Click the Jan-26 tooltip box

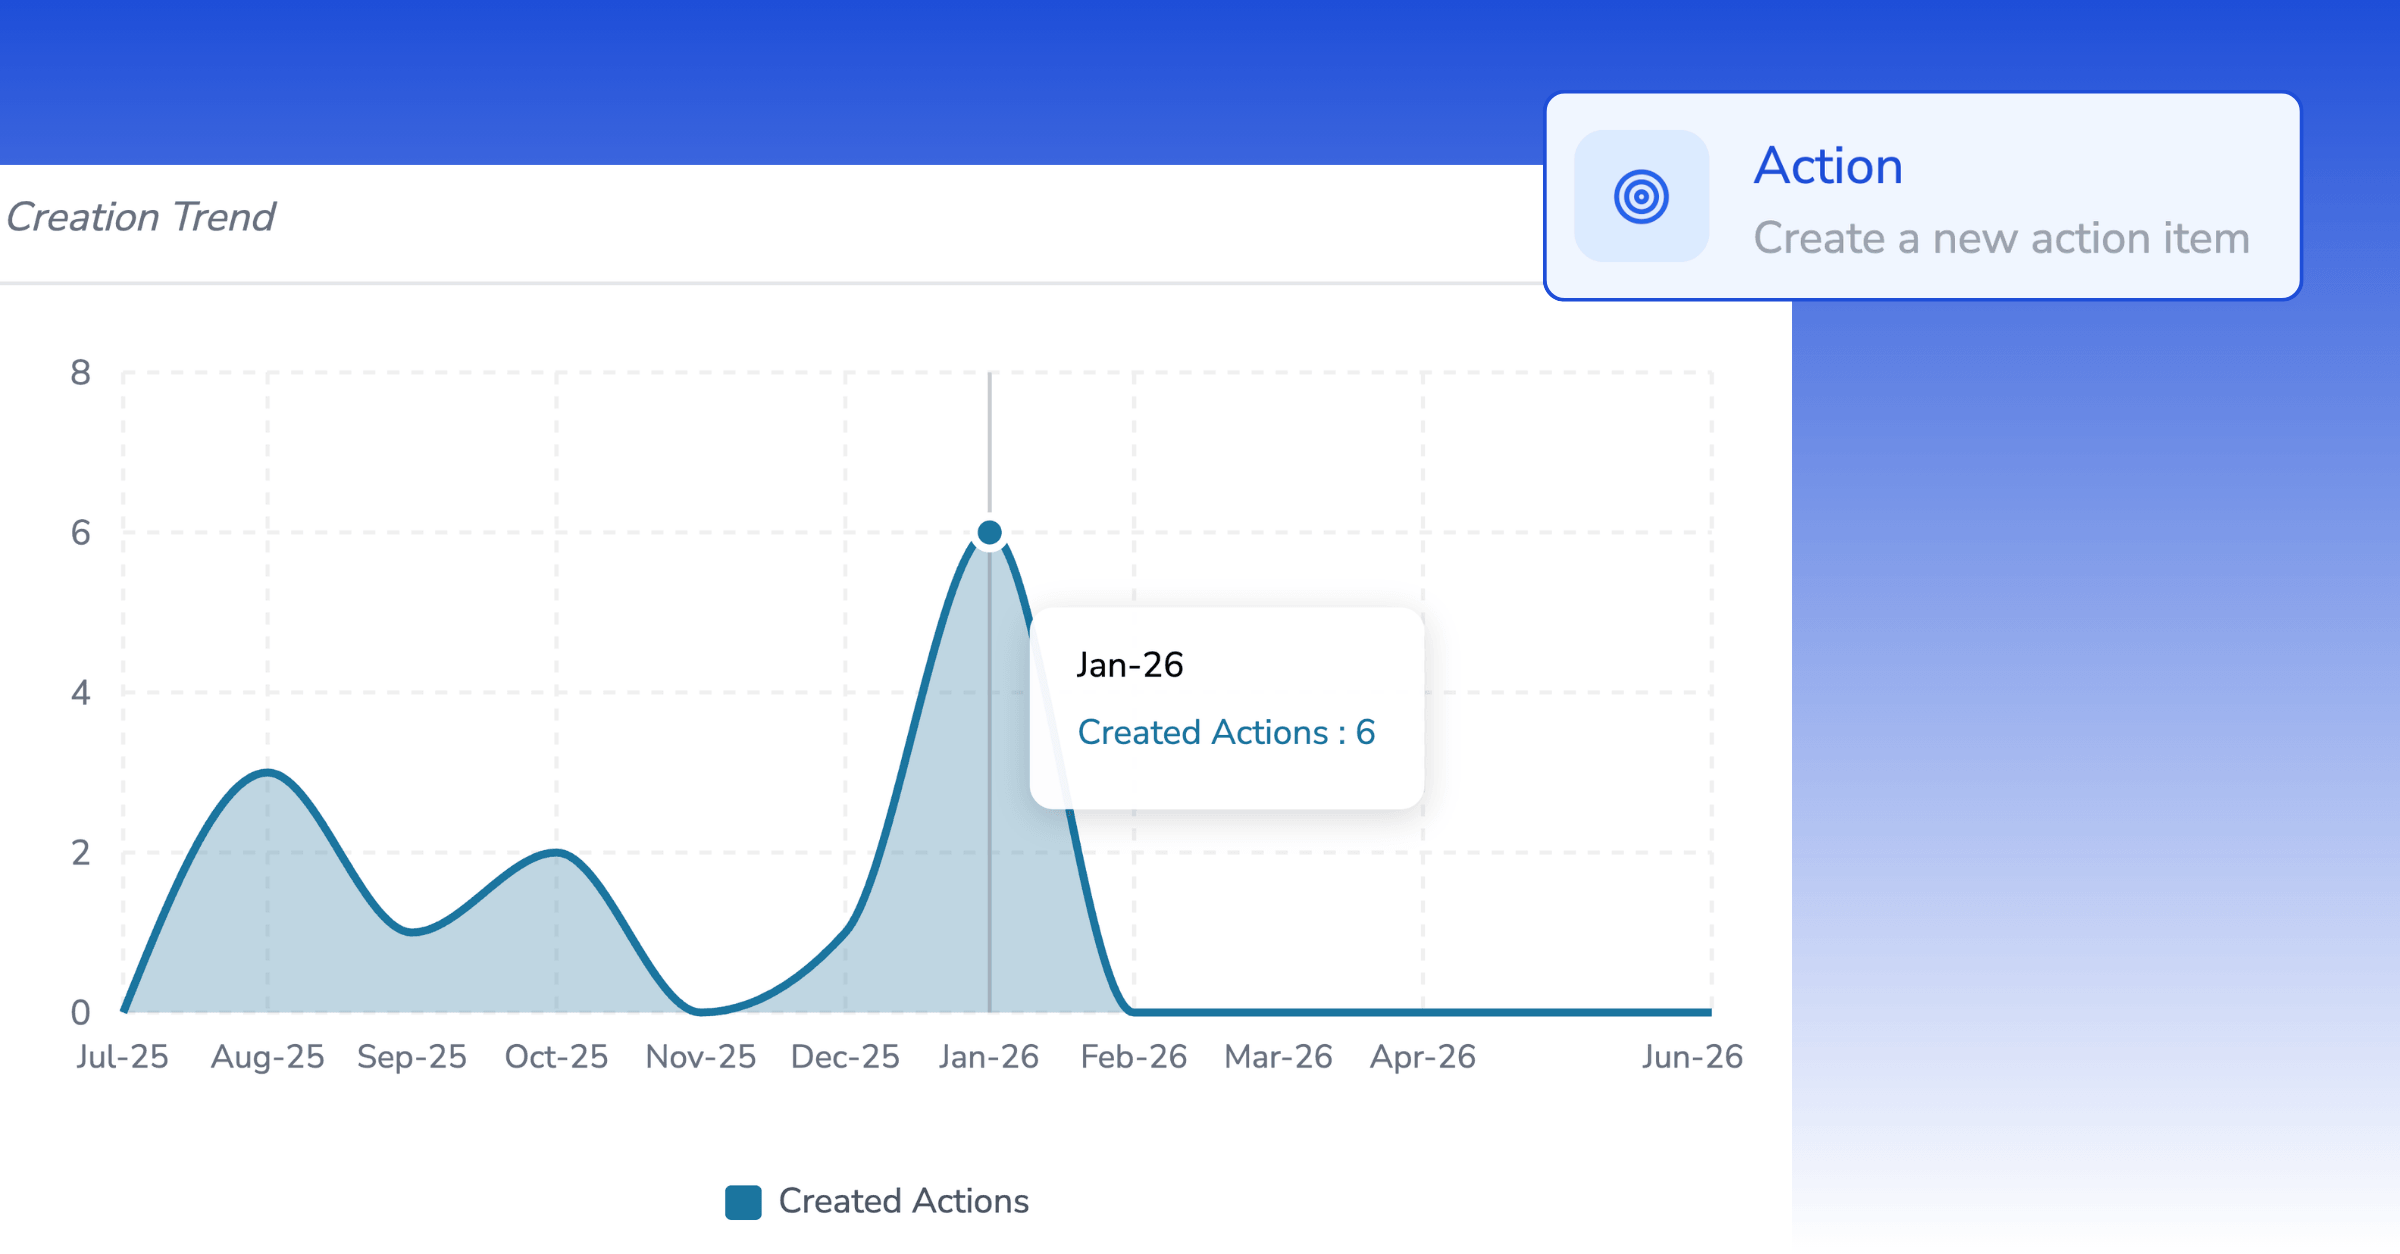[1226, 708]
